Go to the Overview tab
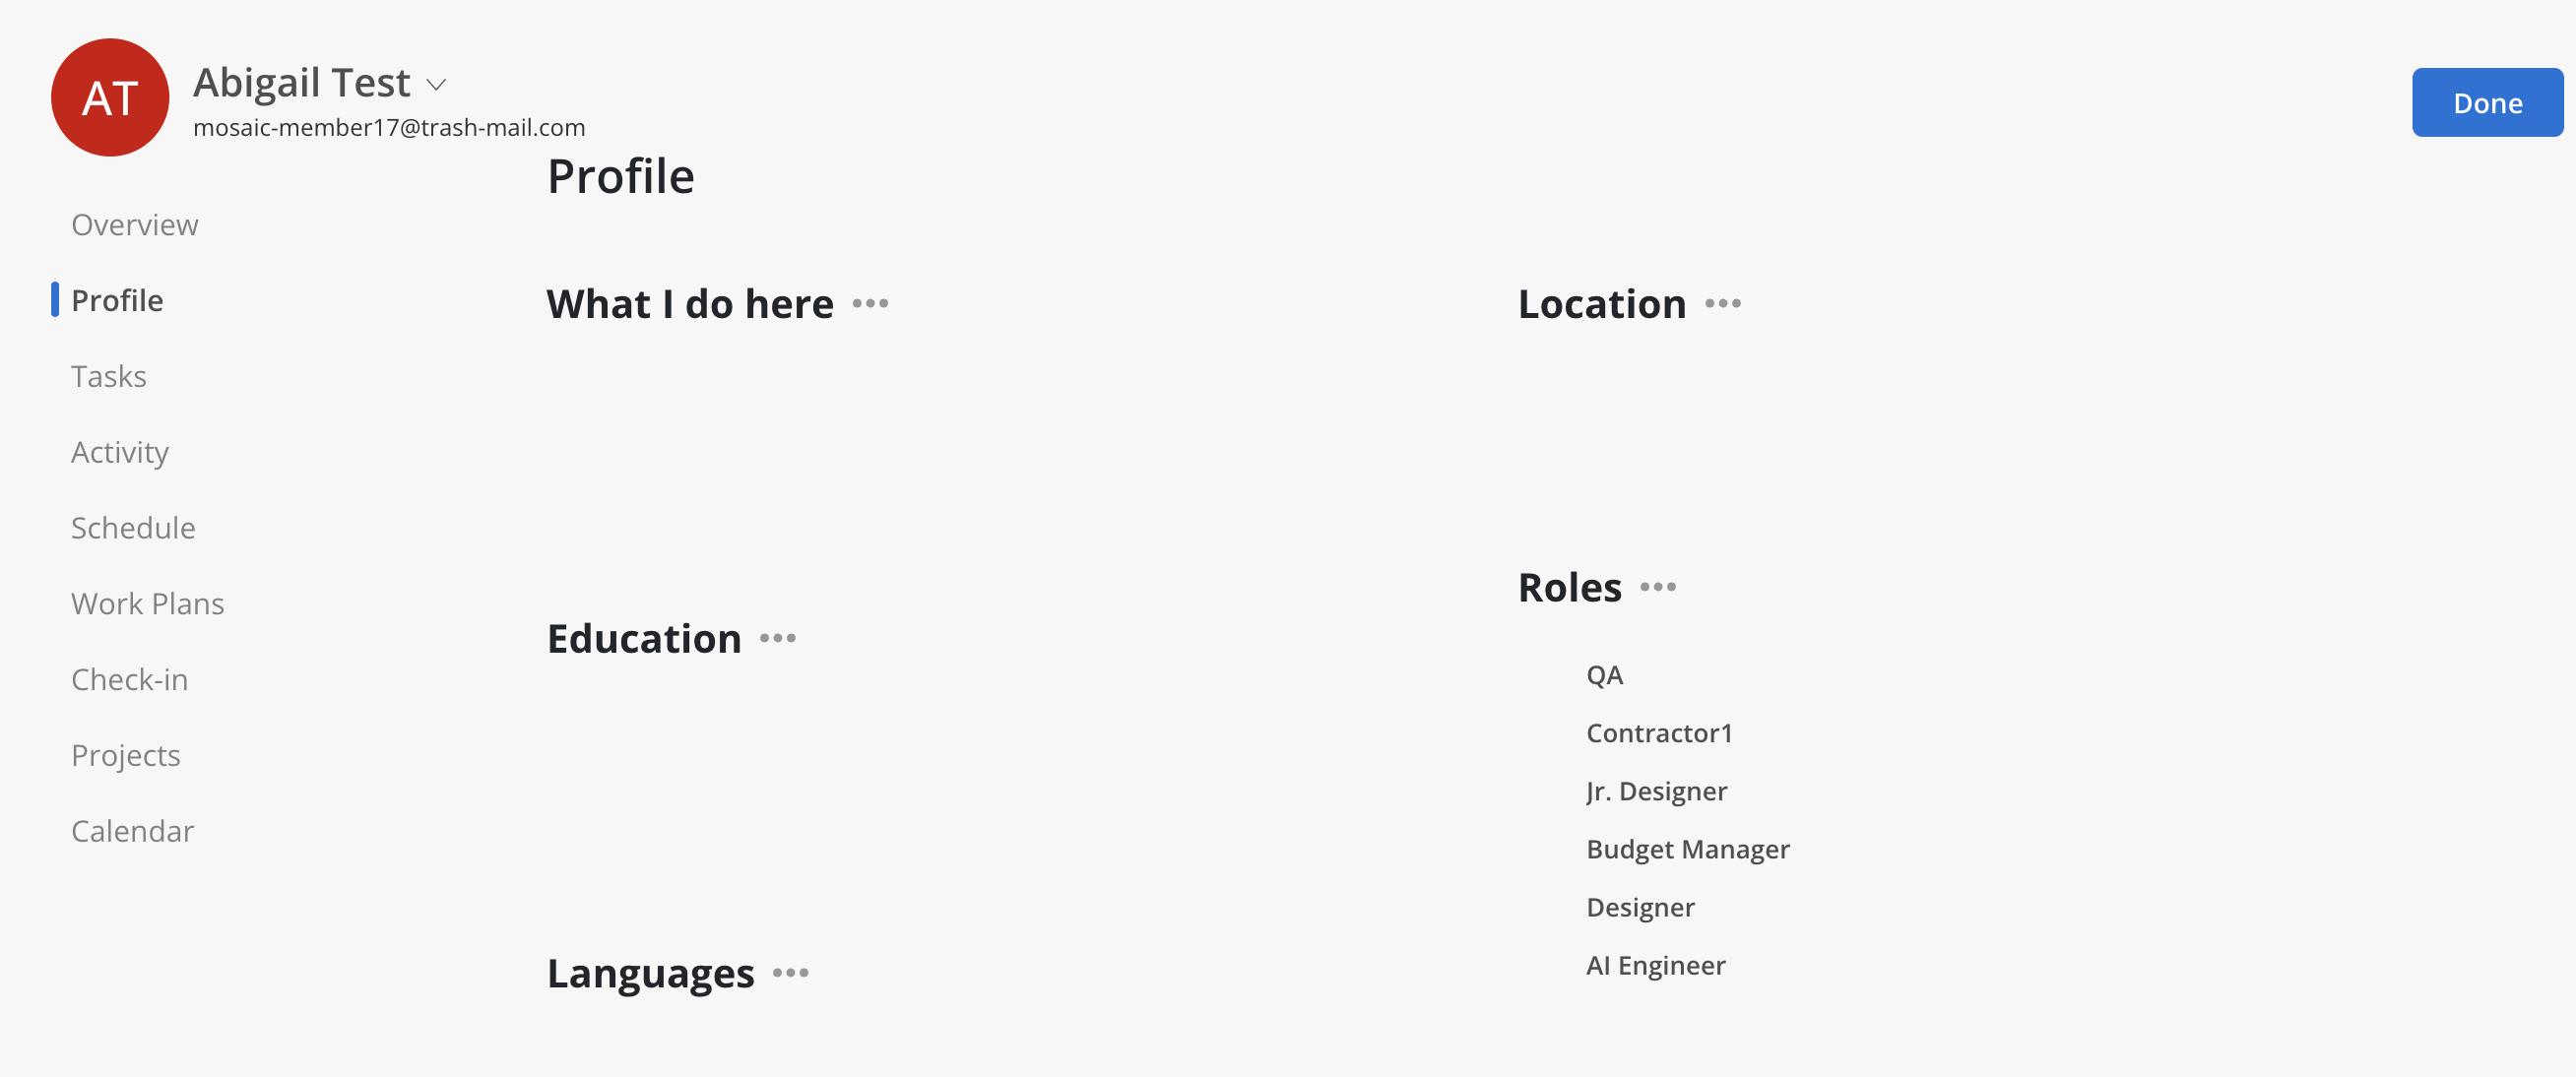2576x1077 pixels. click(135, 225)
